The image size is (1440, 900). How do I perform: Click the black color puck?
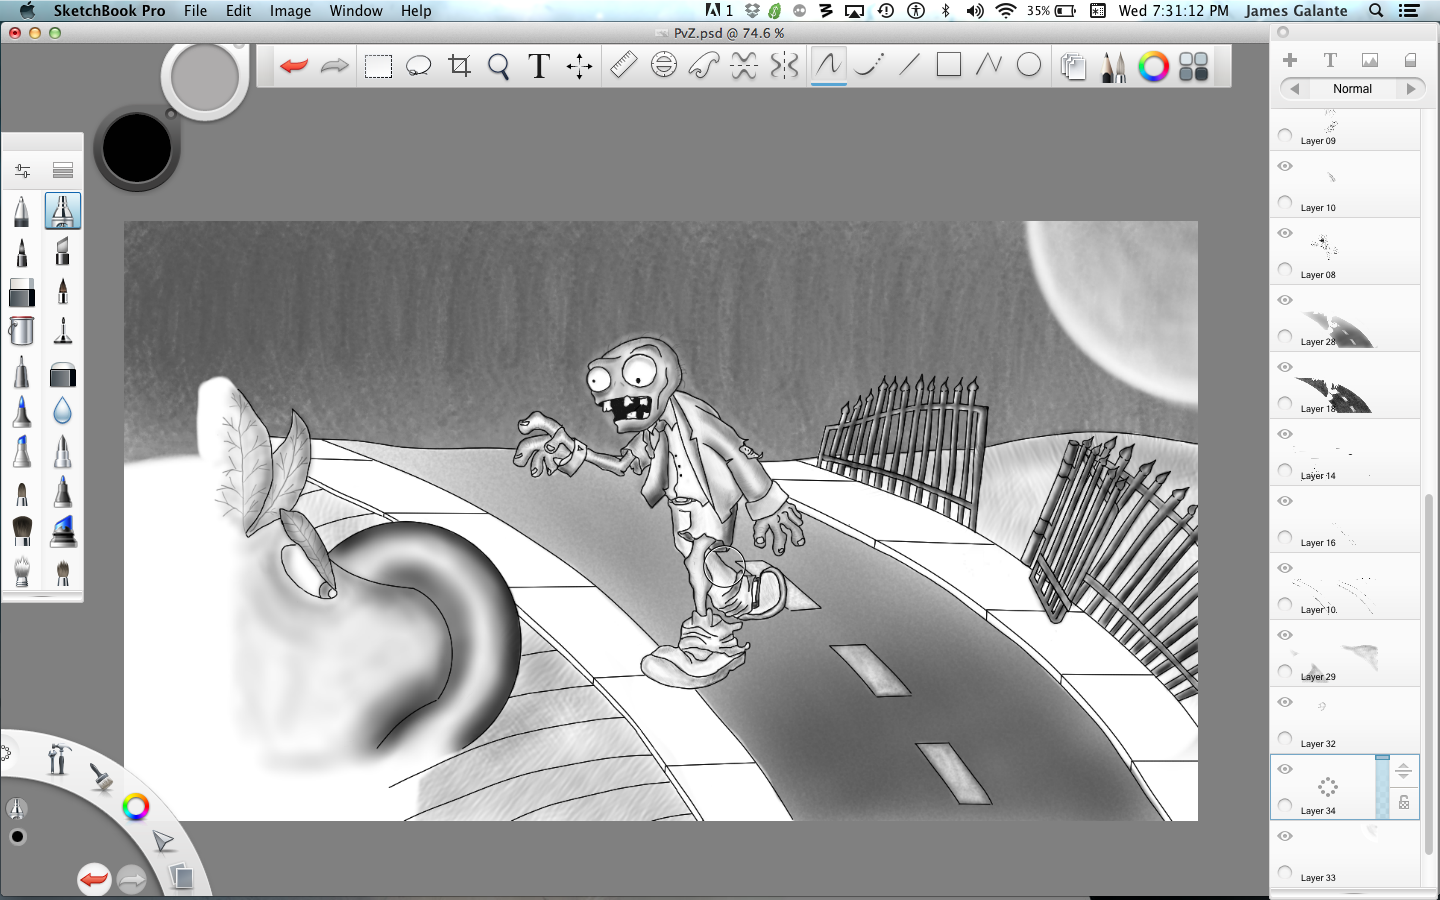[x=137, y=148]
